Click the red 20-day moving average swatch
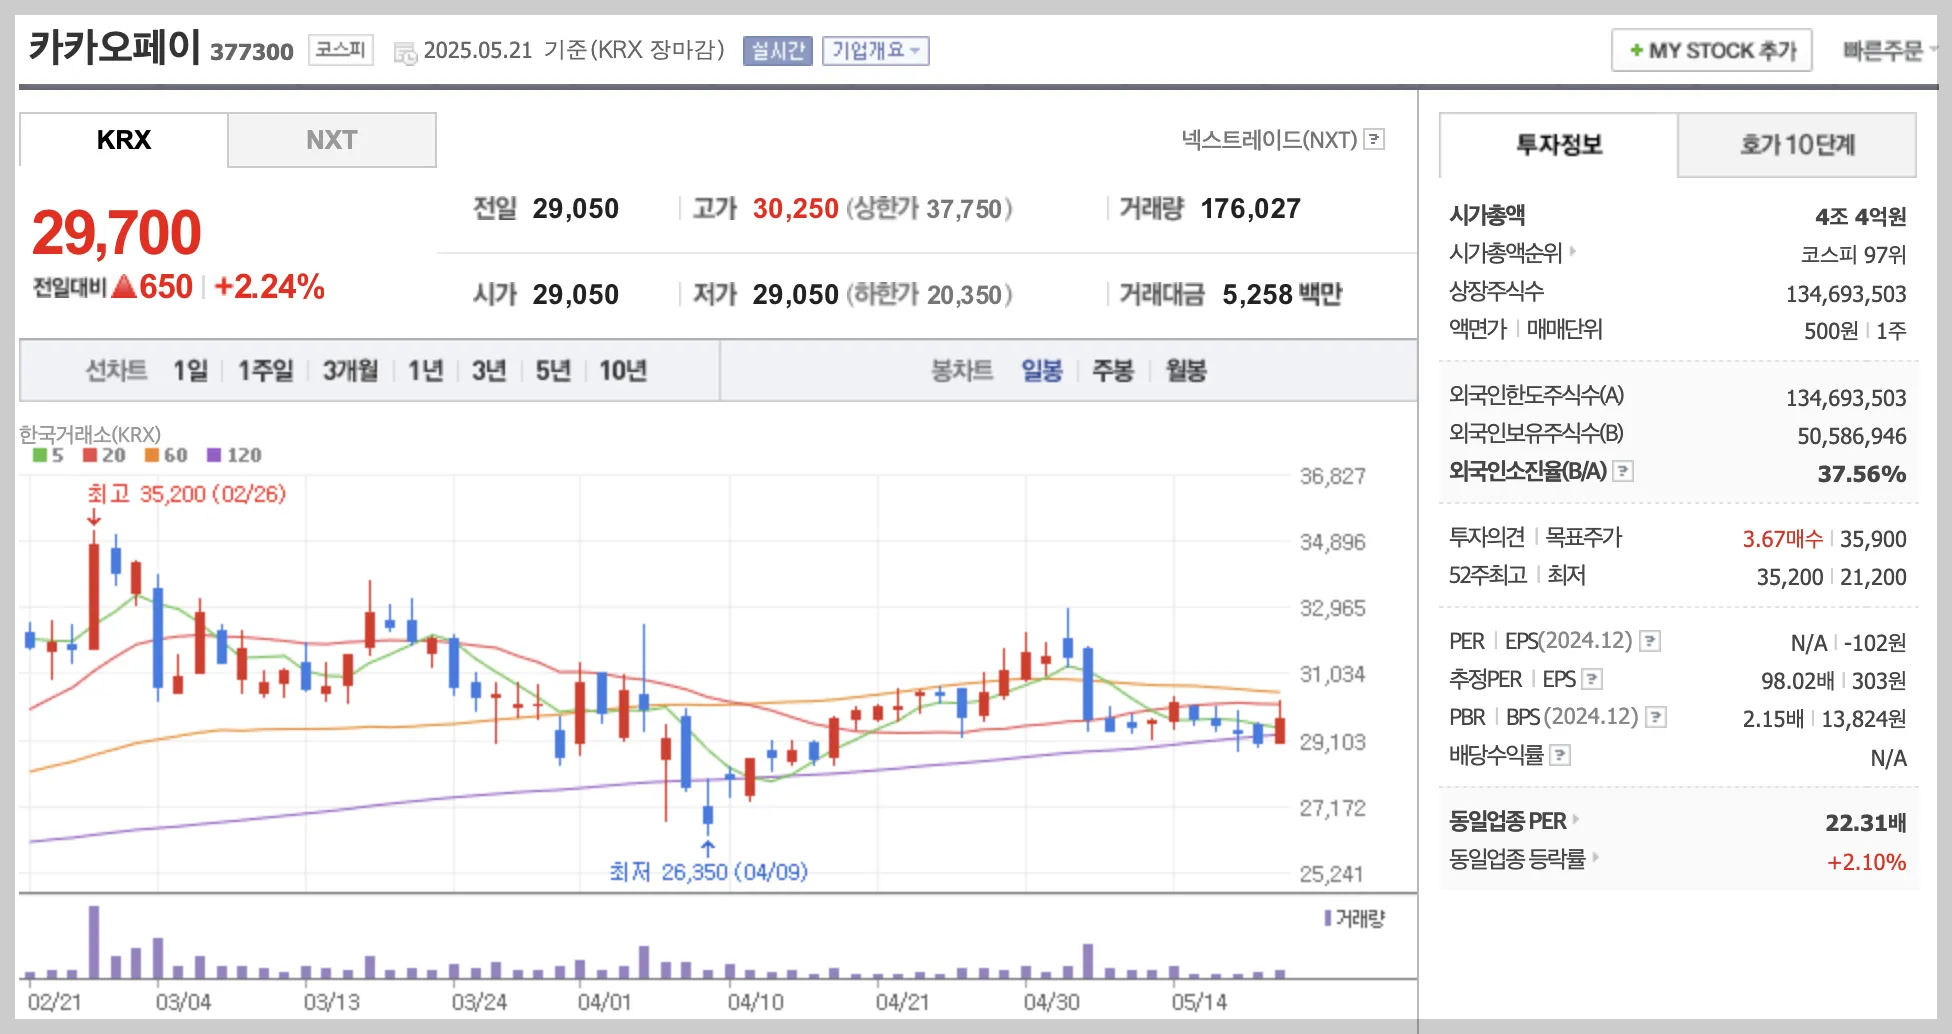Viewport: 1952px width, 1034px height. click(x=90, y=455)
